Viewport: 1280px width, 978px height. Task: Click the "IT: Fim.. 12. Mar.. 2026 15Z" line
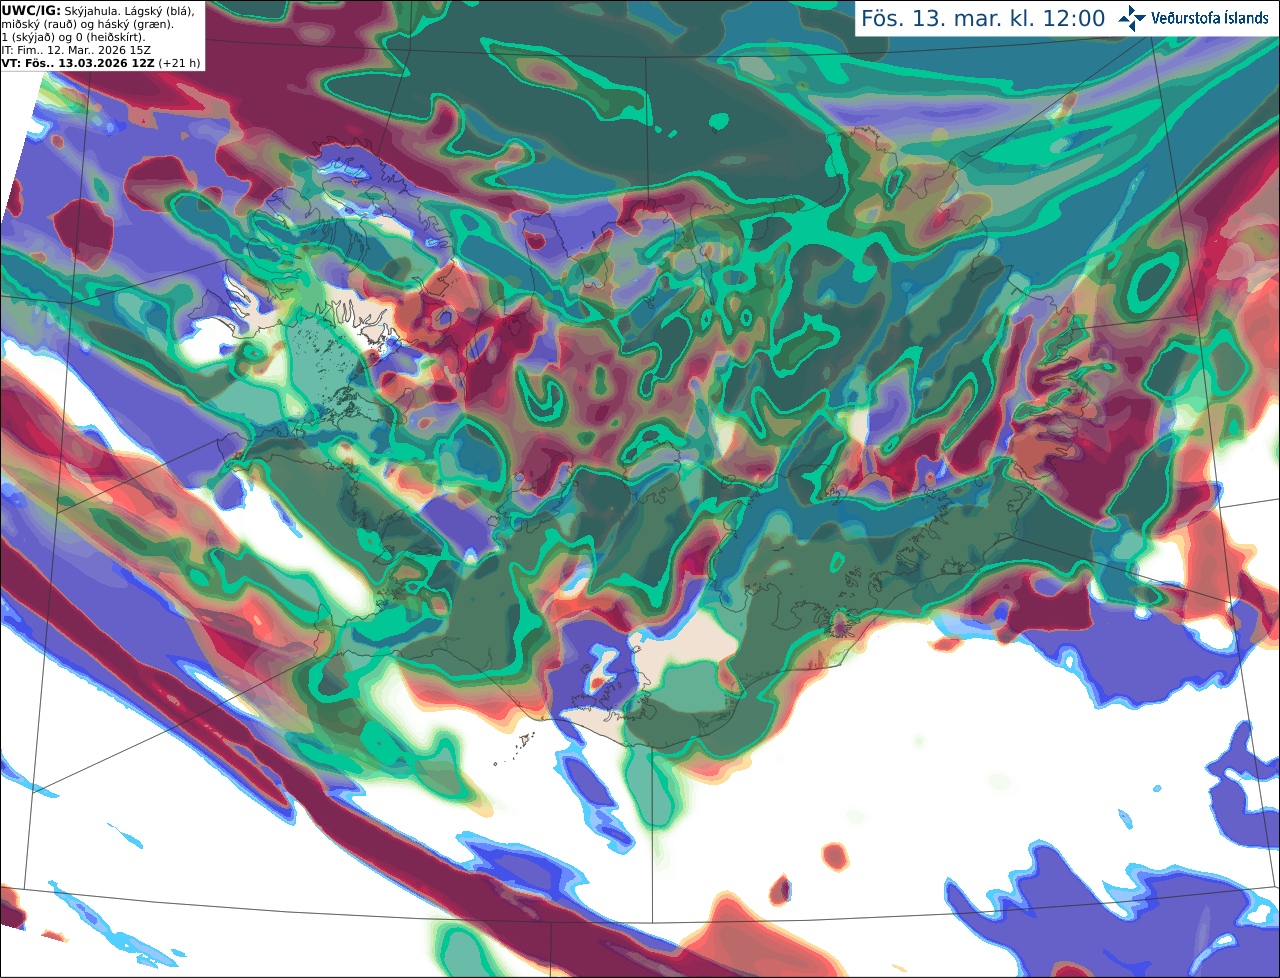click(x=76, y=50)
